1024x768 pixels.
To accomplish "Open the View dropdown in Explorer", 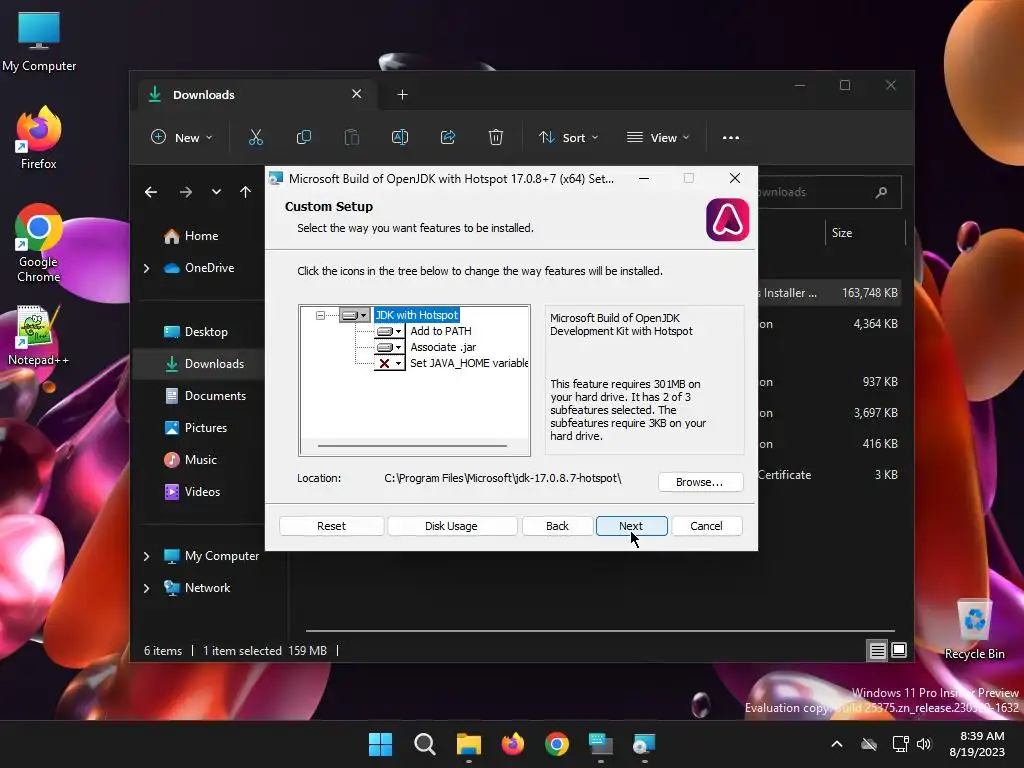I will (658, 138).
